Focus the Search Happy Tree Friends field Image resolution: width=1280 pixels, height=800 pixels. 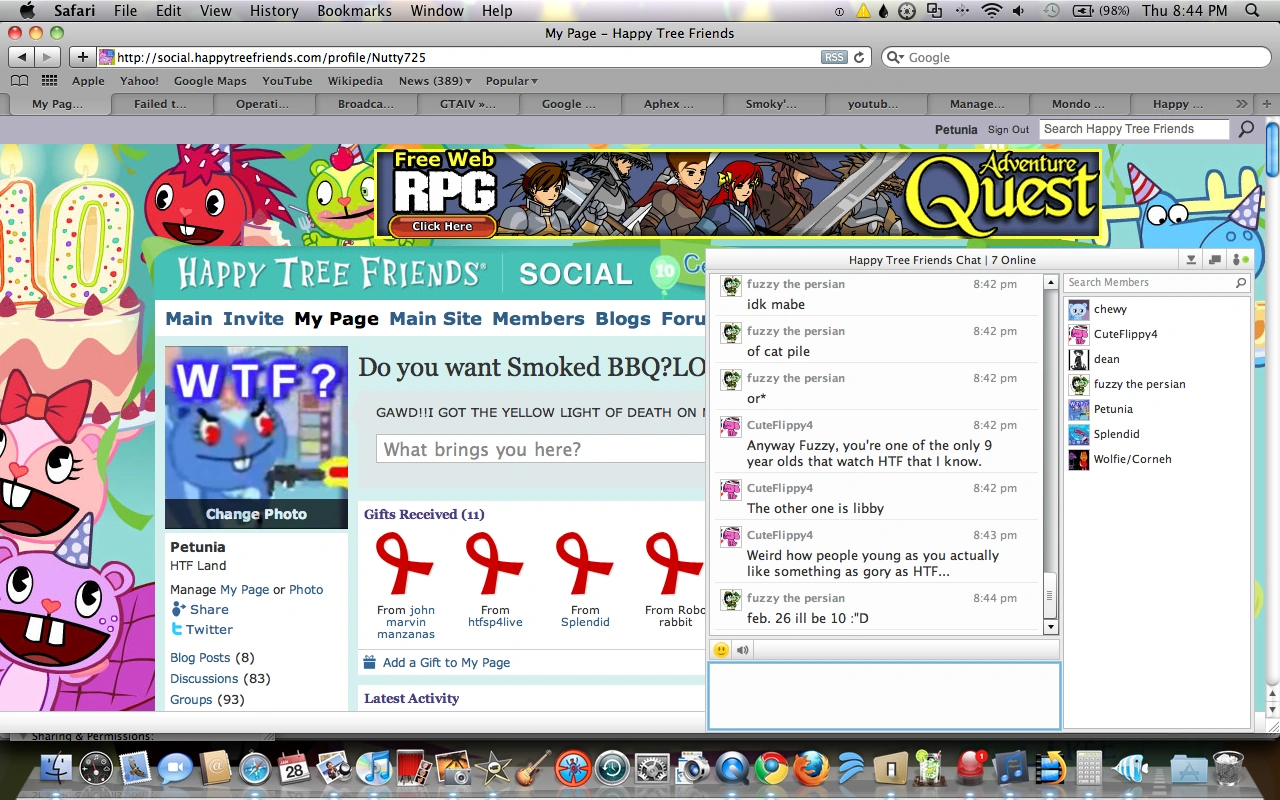1134,129
